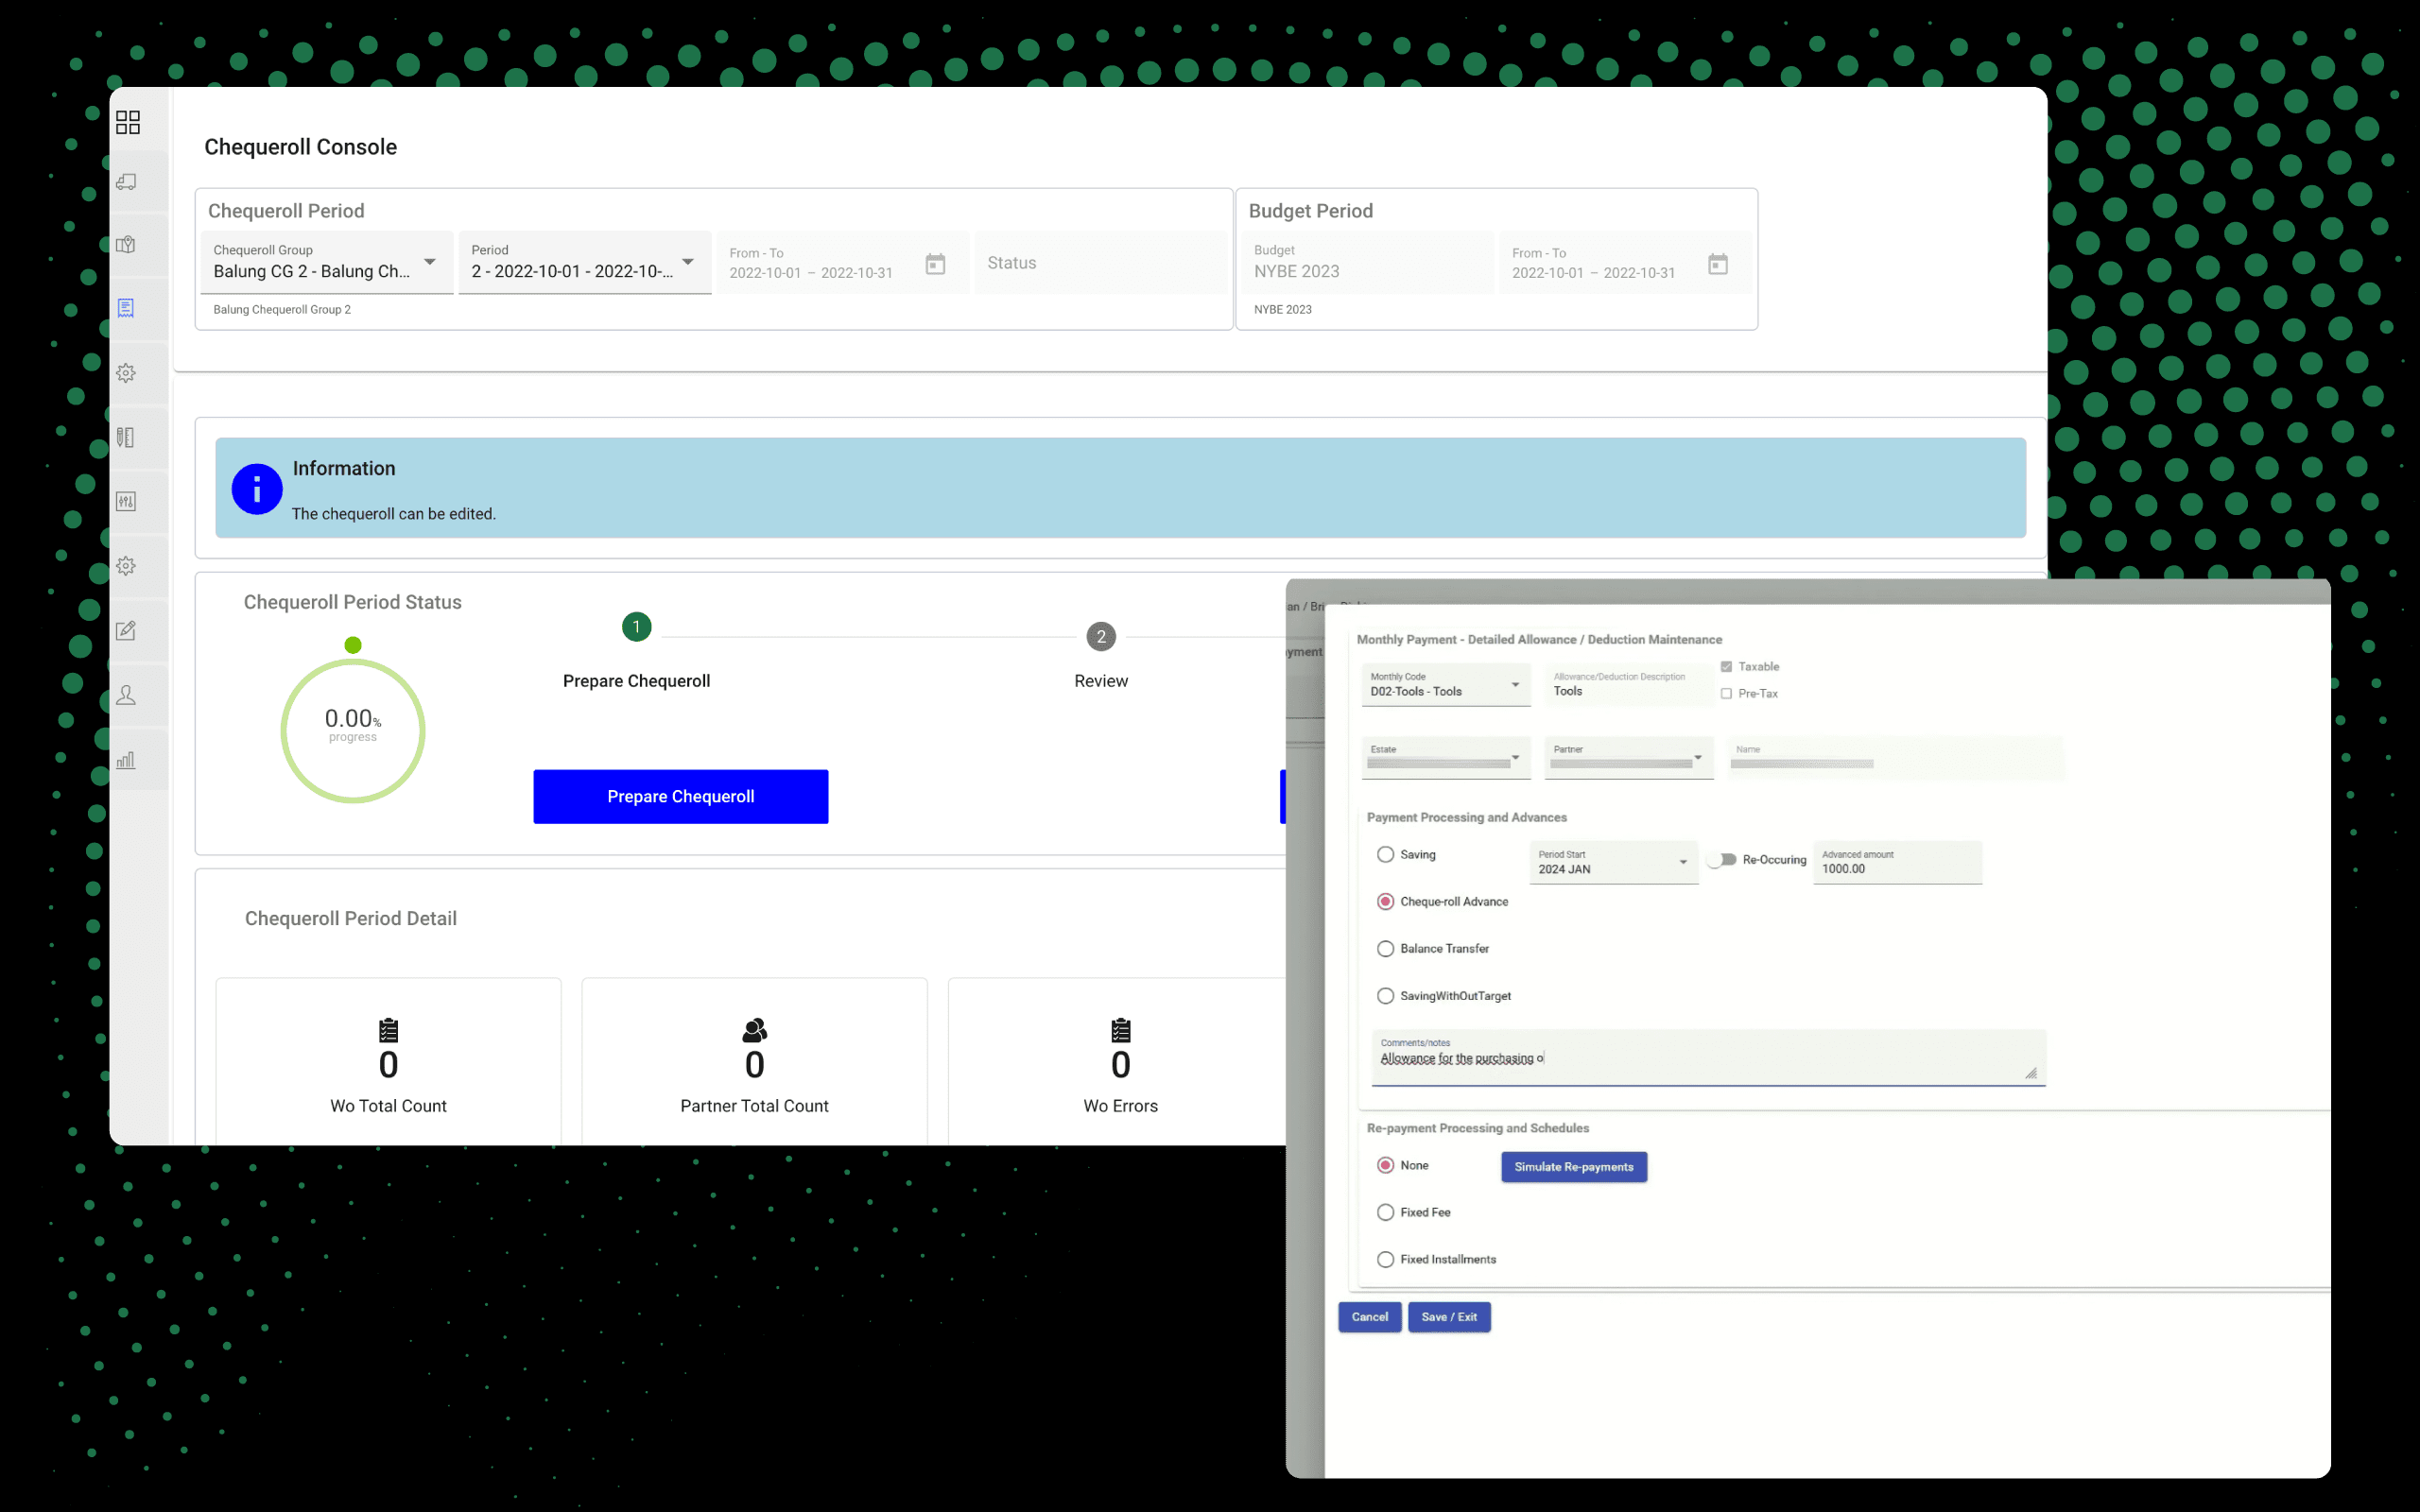Open the dashboard grid icon in sidebar

pos(127,122)
